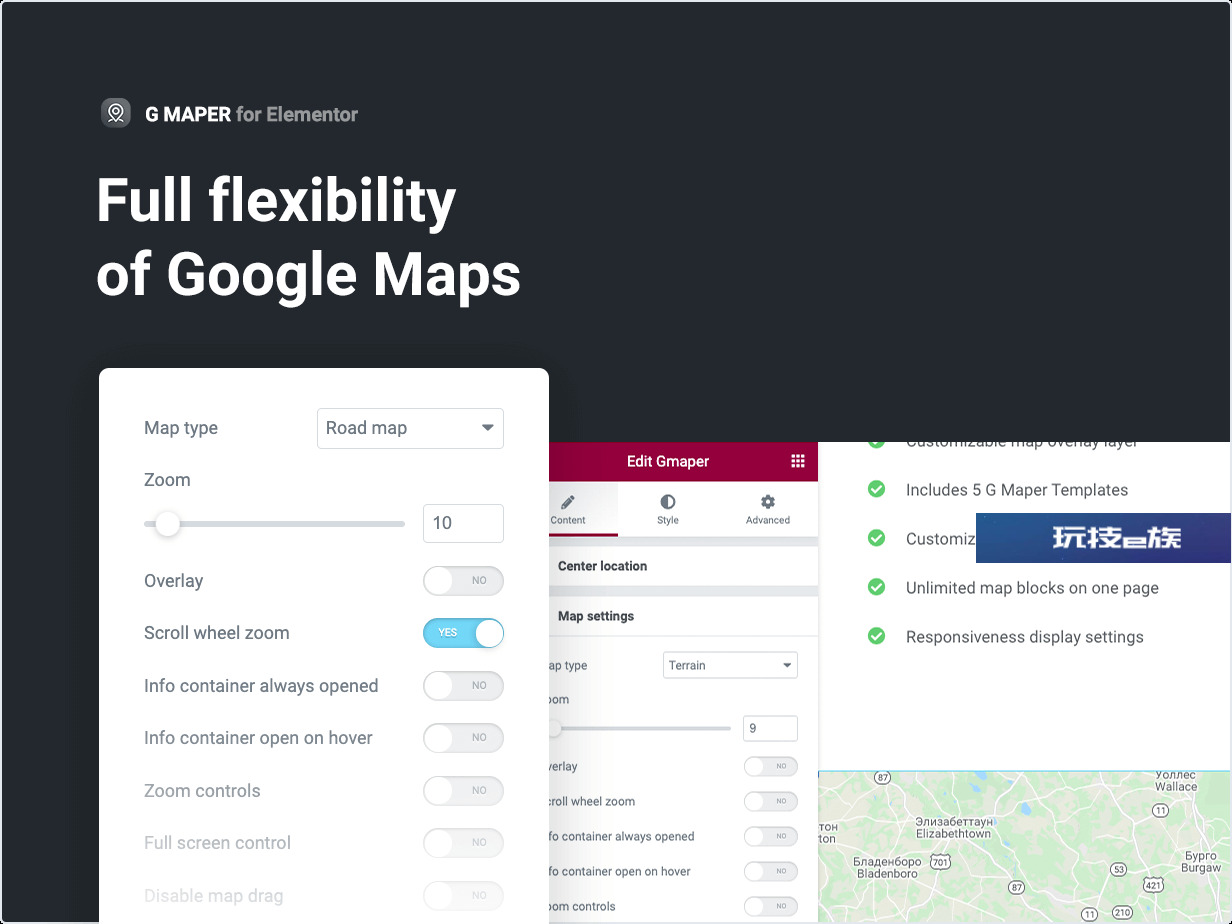Click the Zoom value field showing 9

coord(770,728)
